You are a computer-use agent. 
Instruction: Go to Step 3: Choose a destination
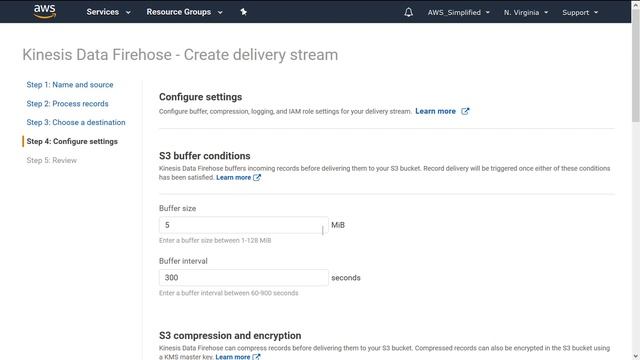[x=76, y=122]
